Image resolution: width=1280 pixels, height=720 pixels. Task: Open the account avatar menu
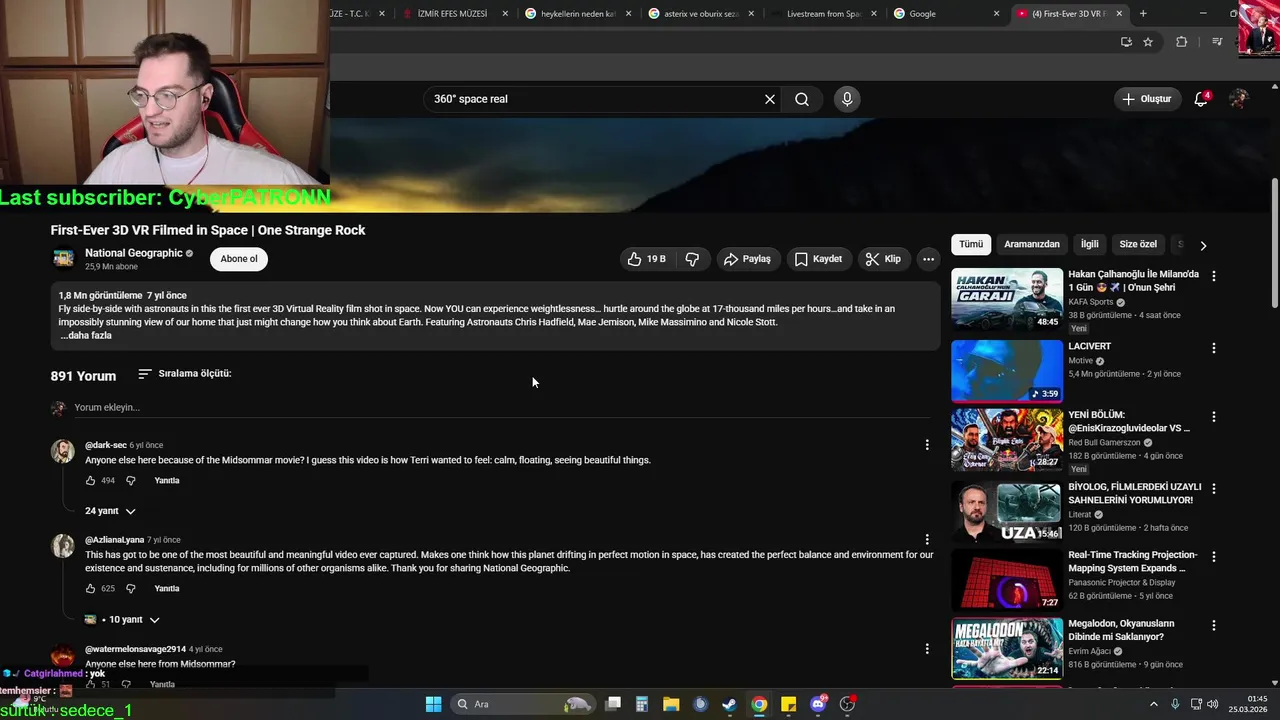pyautogui.click(x=1239, y=99)
